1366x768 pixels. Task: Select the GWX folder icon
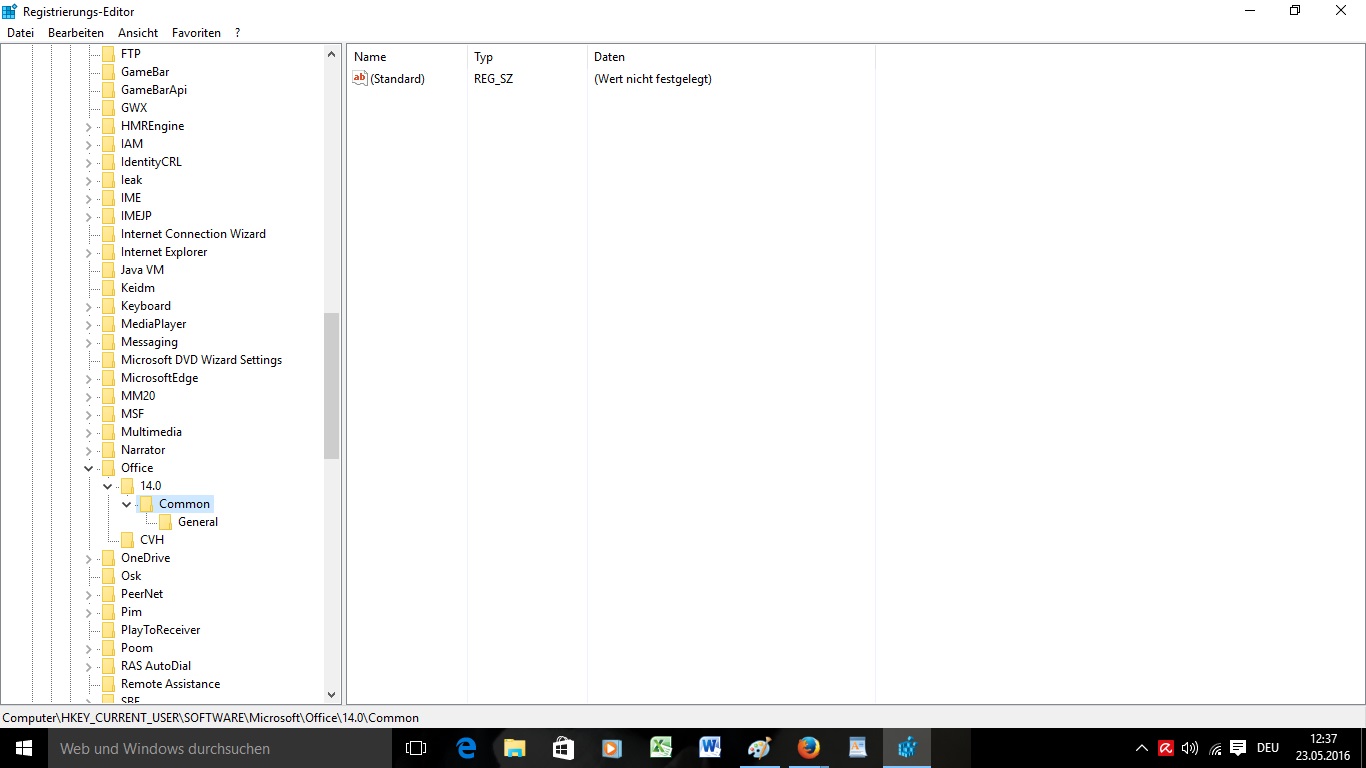point(108,108)
